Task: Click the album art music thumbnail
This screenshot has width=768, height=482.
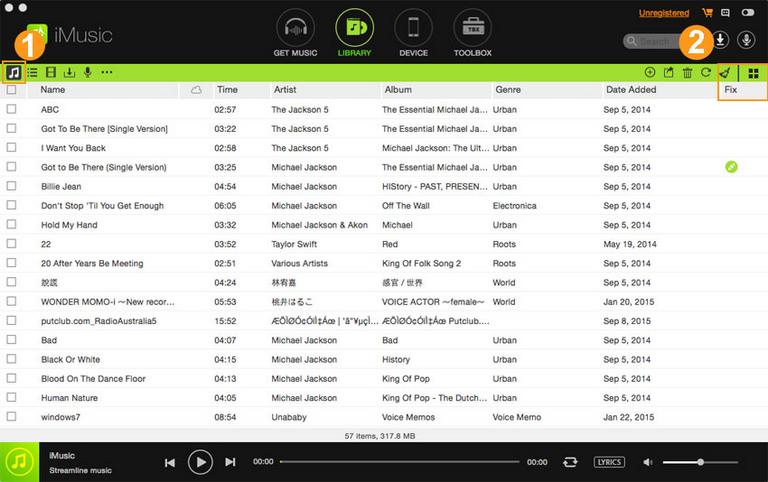Action: coord(20,462)
